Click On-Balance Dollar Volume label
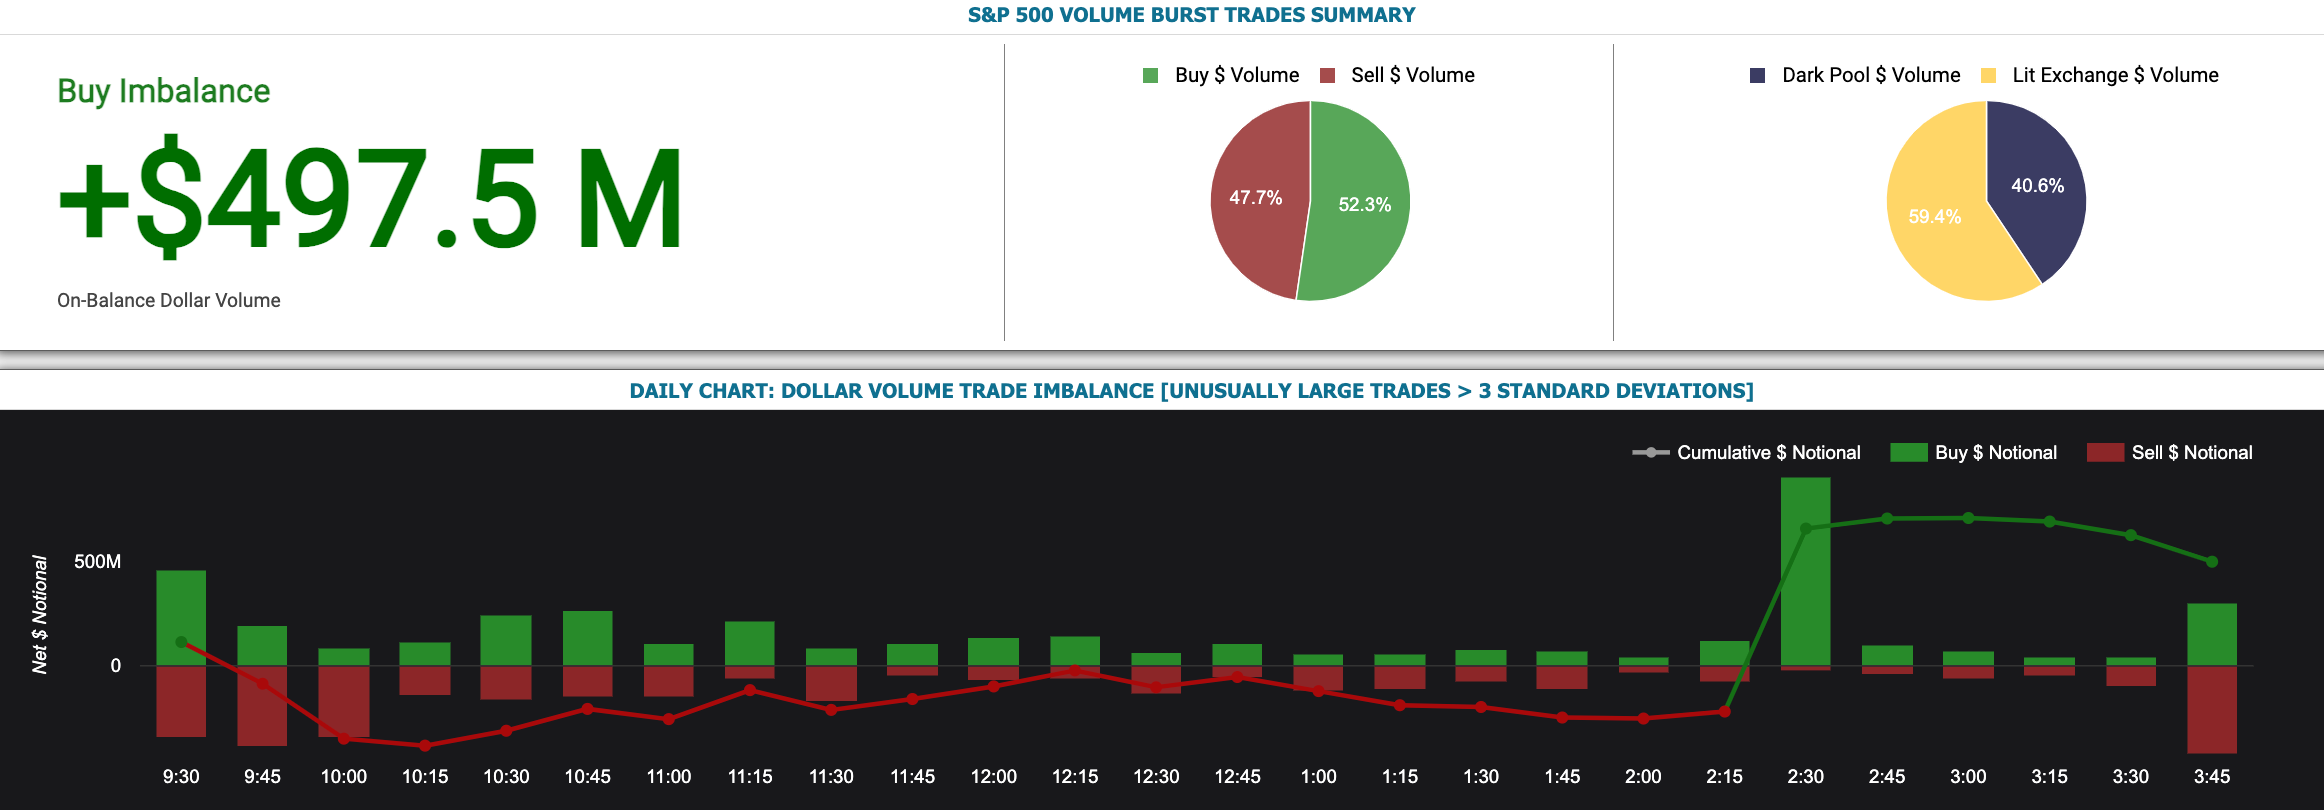The height and width of the screenshot is (810, 2324). [x=169, y=300]
